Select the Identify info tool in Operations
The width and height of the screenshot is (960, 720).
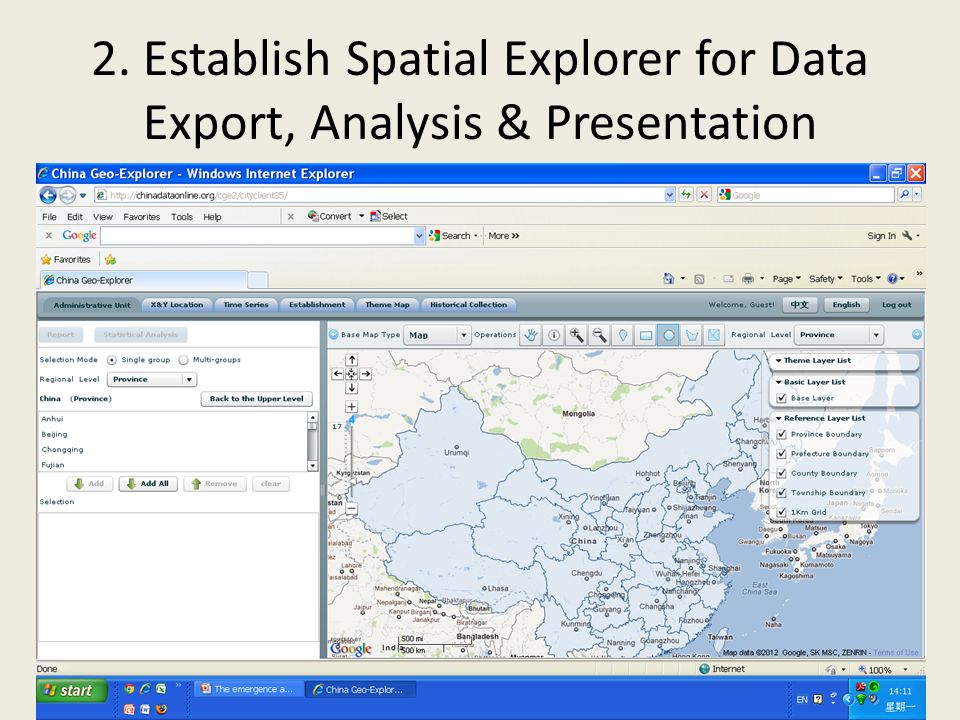553,335
